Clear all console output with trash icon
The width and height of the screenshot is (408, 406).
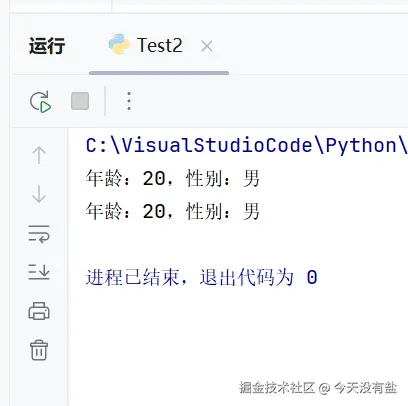[39, 350]
